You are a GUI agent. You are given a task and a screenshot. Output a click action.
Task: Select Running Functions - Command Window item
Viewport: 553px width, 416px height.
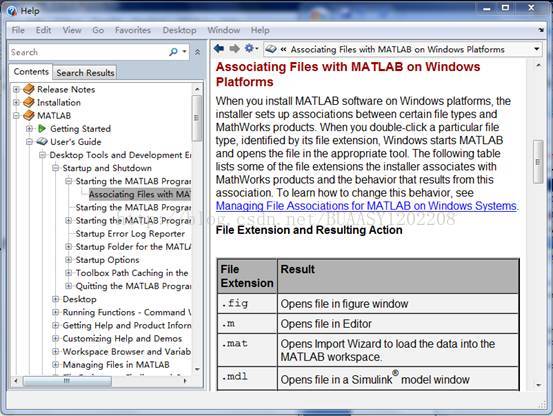[x=127, y=312]
